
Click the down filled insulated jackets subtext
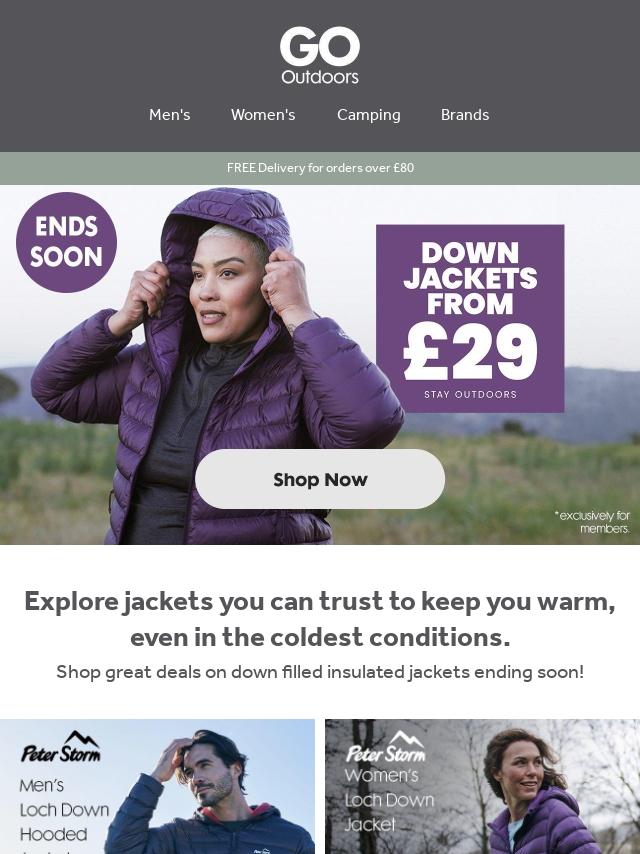[x=320, y=672]
